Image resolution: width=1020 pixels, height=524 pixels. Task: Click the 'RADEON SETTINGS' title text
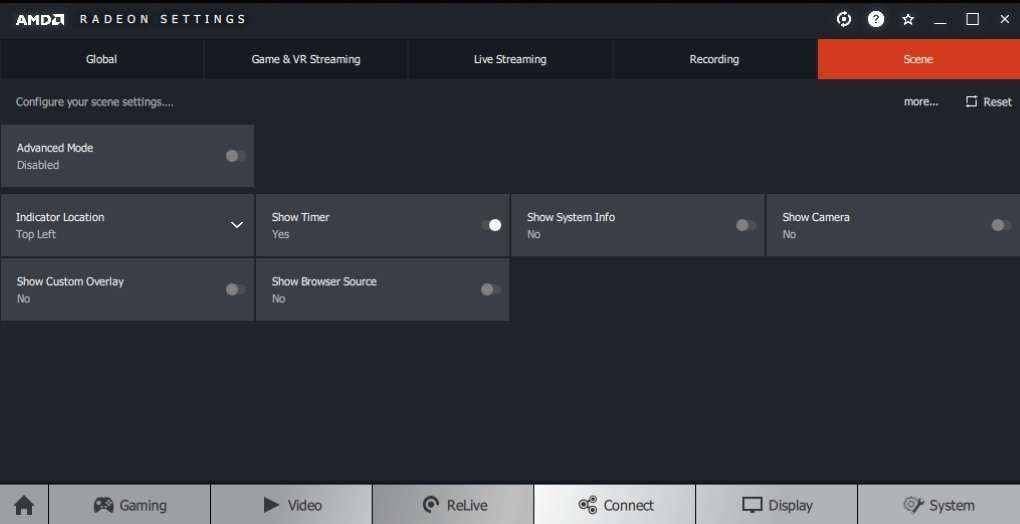pyautogui.click(x=163, y=20)
